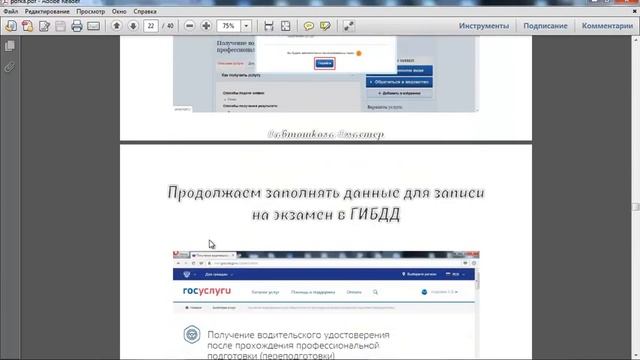The image size is (640, 360).
Task: Open the Окно menu
Action: pyautogui.click(x=119, y=11)
